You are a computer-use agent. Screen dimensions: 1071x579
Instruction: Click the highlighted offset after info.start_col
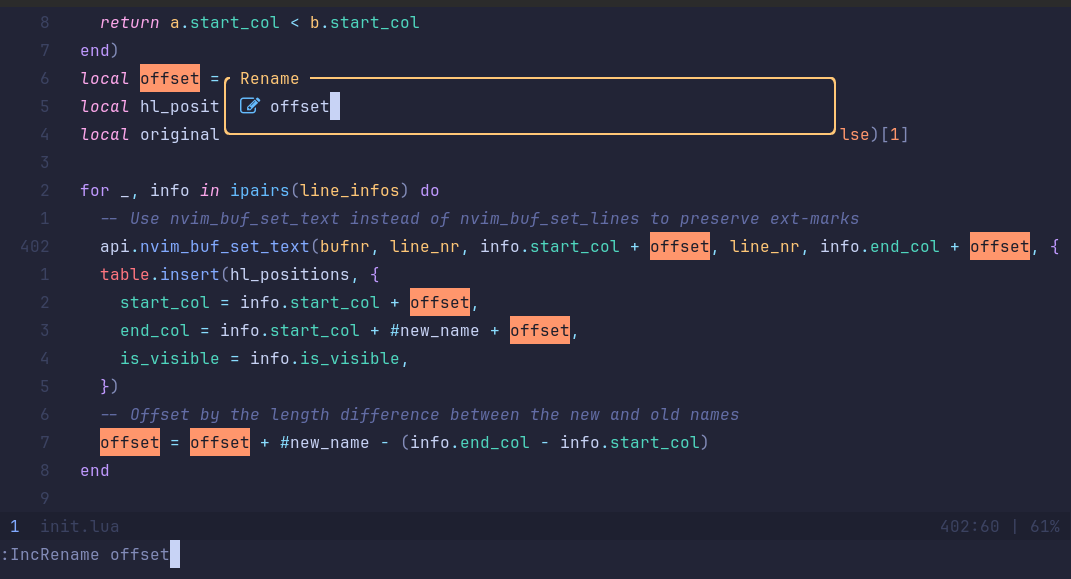pyautogui.click(x=679, y=246)
